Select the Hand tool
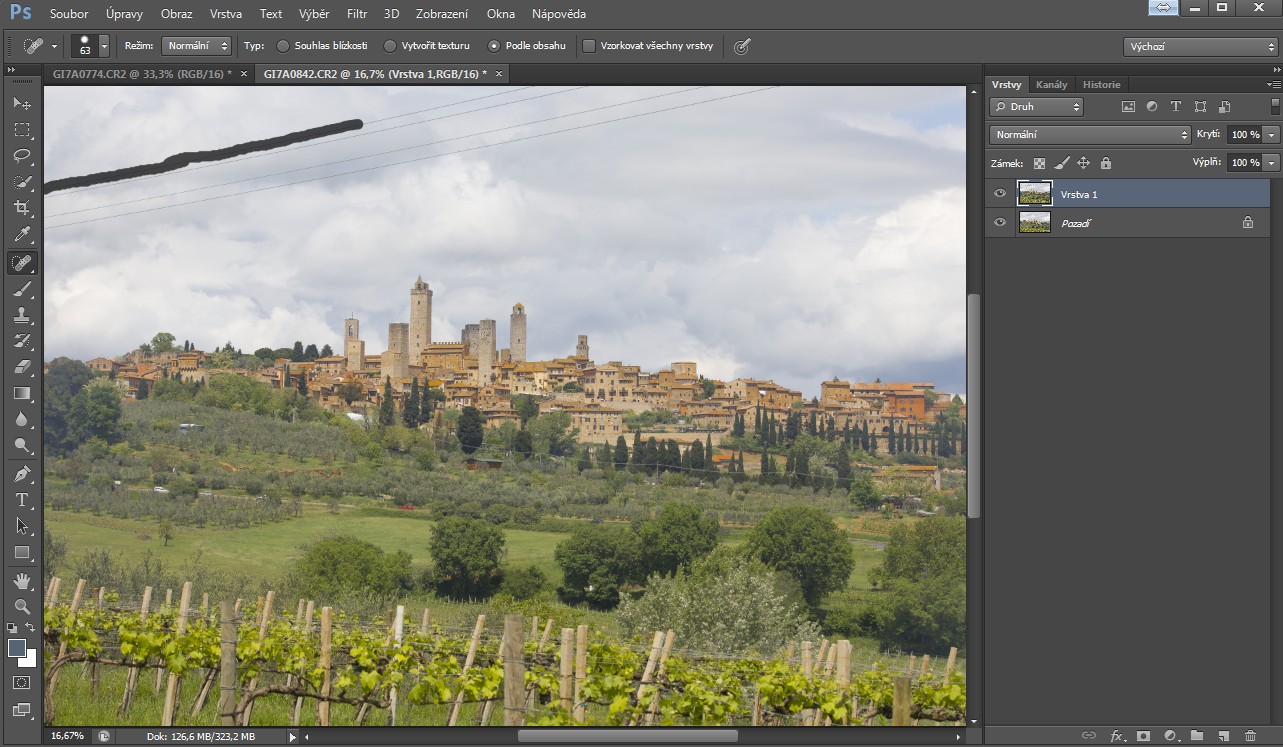This screenshot has height=747, width=1283. click(22, 581)
